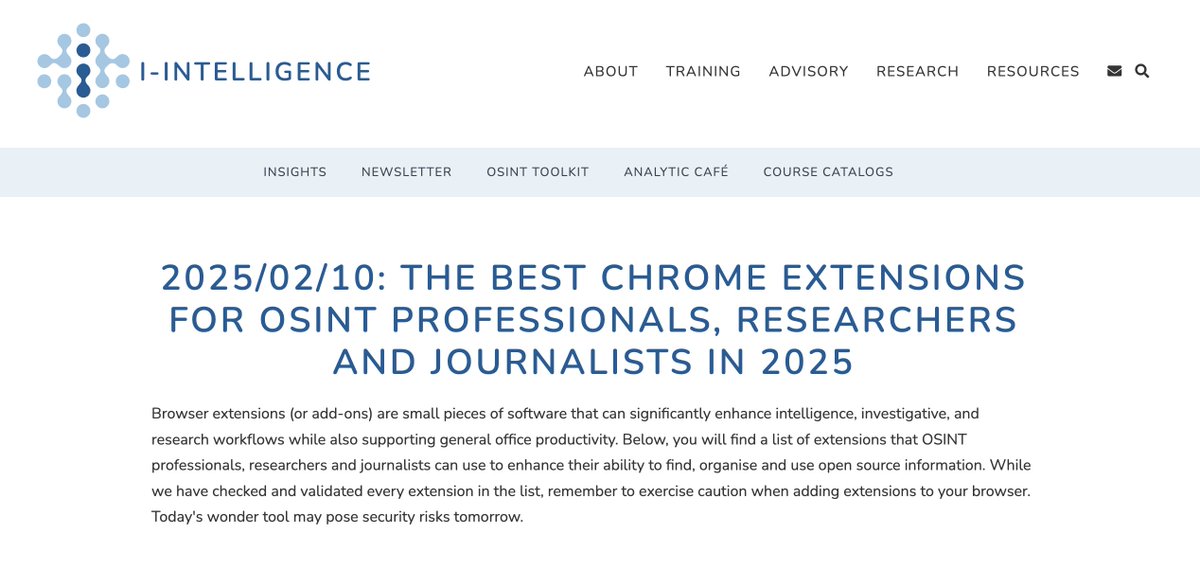
Task: Open the ADVISORY menu
Action: click(x=808, y=71)
